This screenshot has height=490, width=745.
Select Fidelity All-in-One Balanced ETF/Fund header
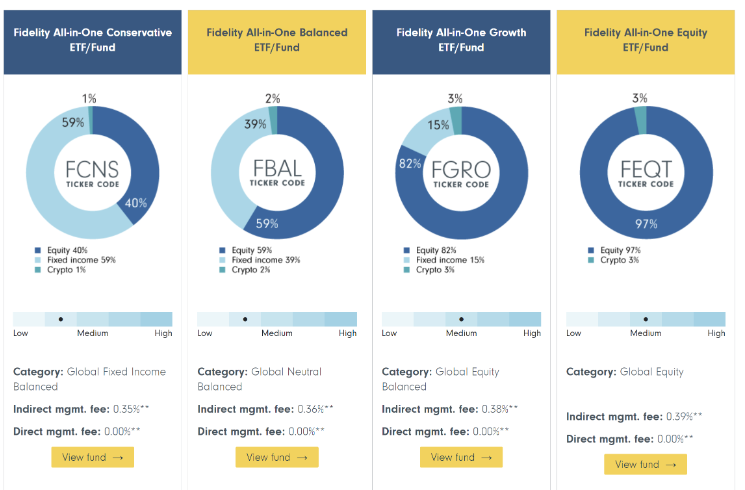point(277,42)
